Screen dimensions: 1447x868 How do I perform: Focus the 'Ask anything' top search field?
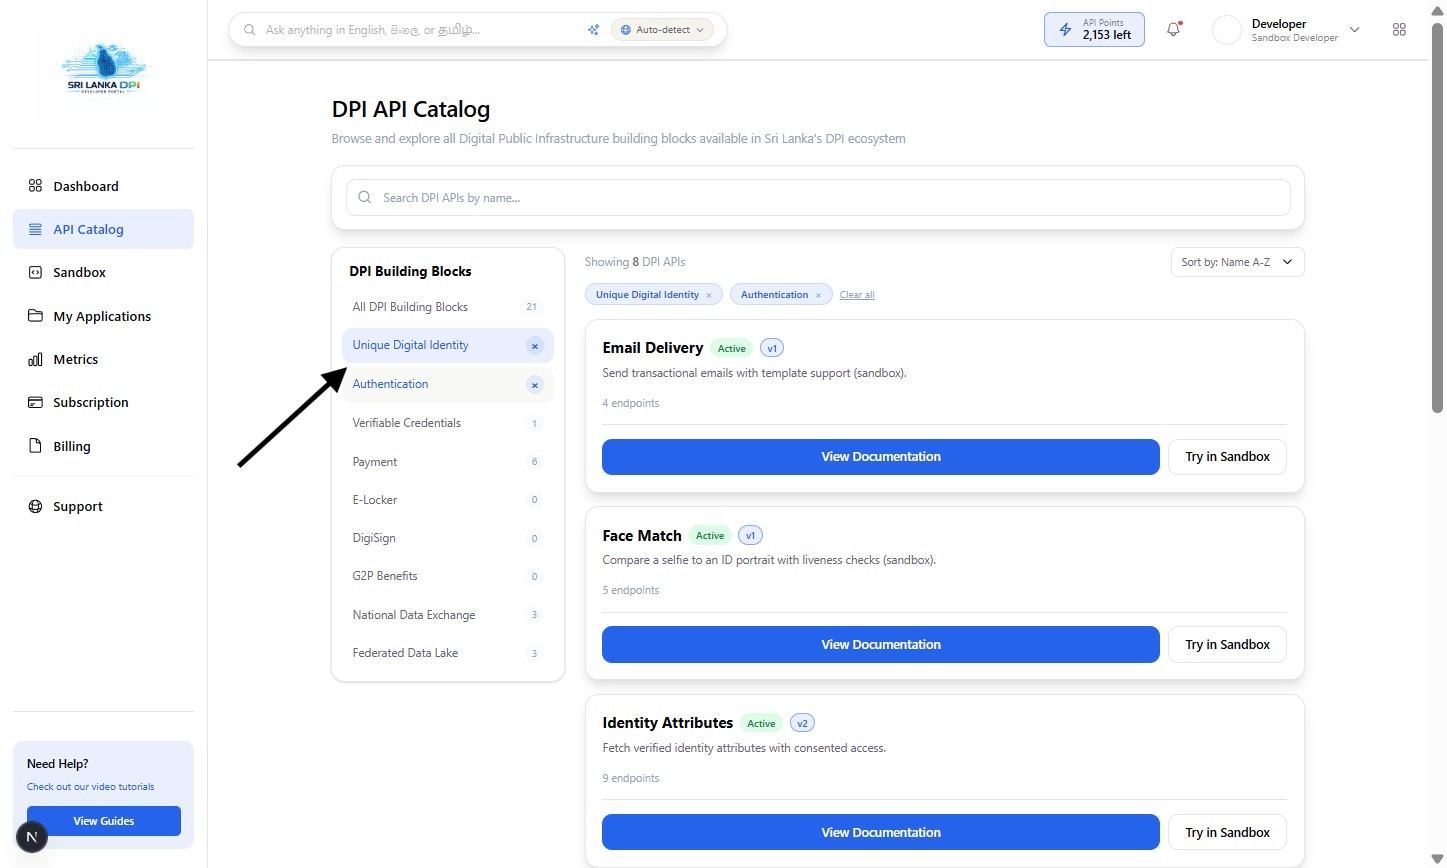(420, 30)
